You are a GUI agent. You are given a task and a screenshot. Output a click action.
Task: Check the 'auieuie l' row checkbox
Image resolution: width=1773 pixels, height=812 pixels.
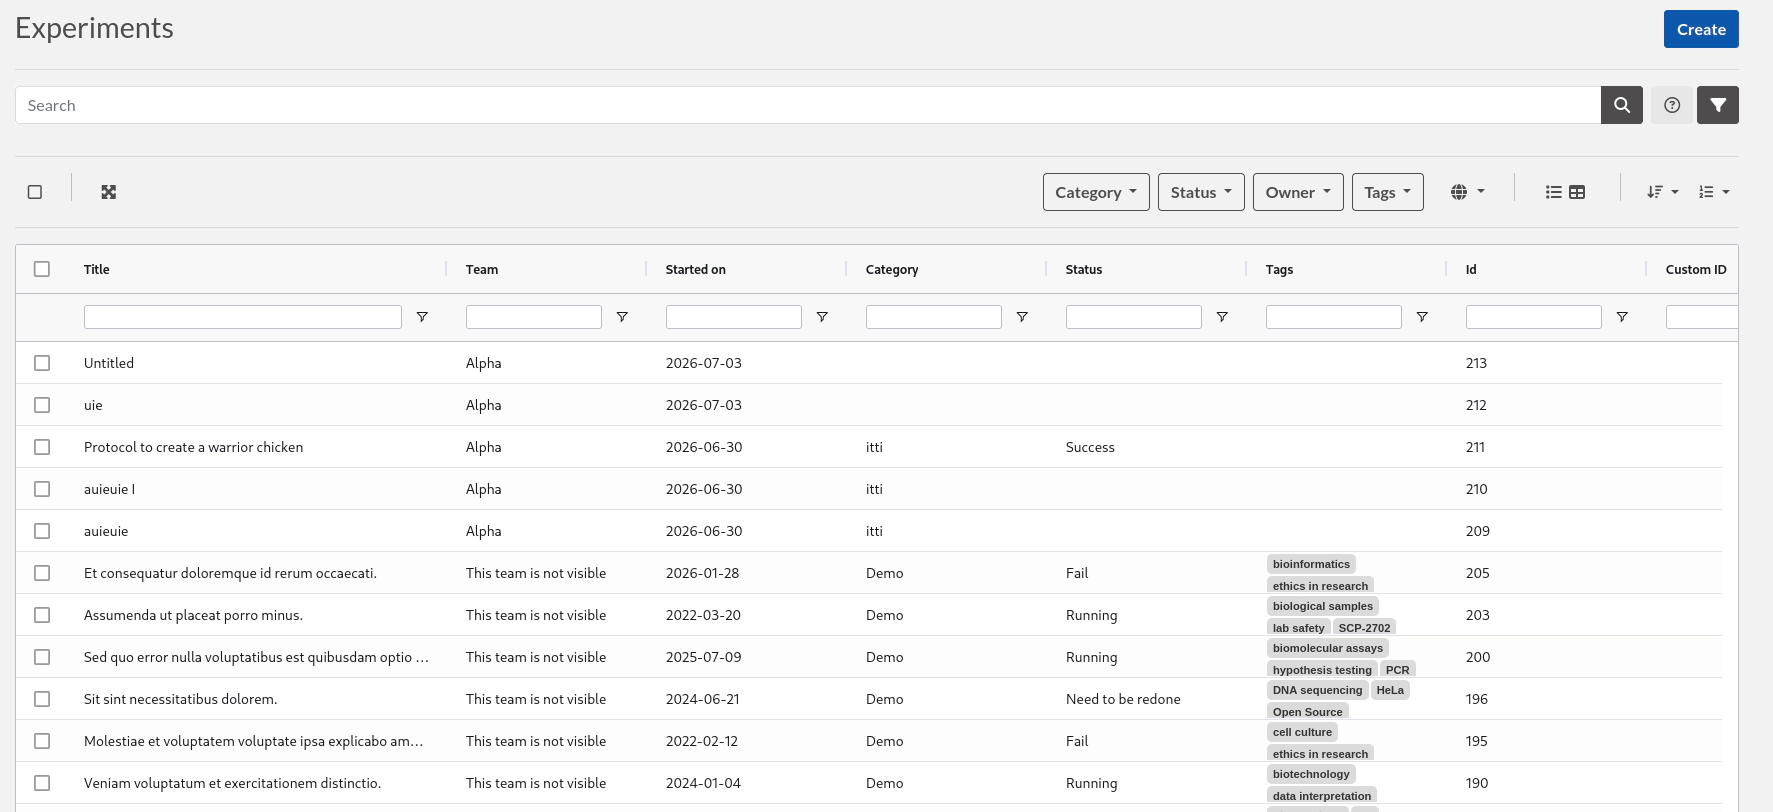[42, 489]
